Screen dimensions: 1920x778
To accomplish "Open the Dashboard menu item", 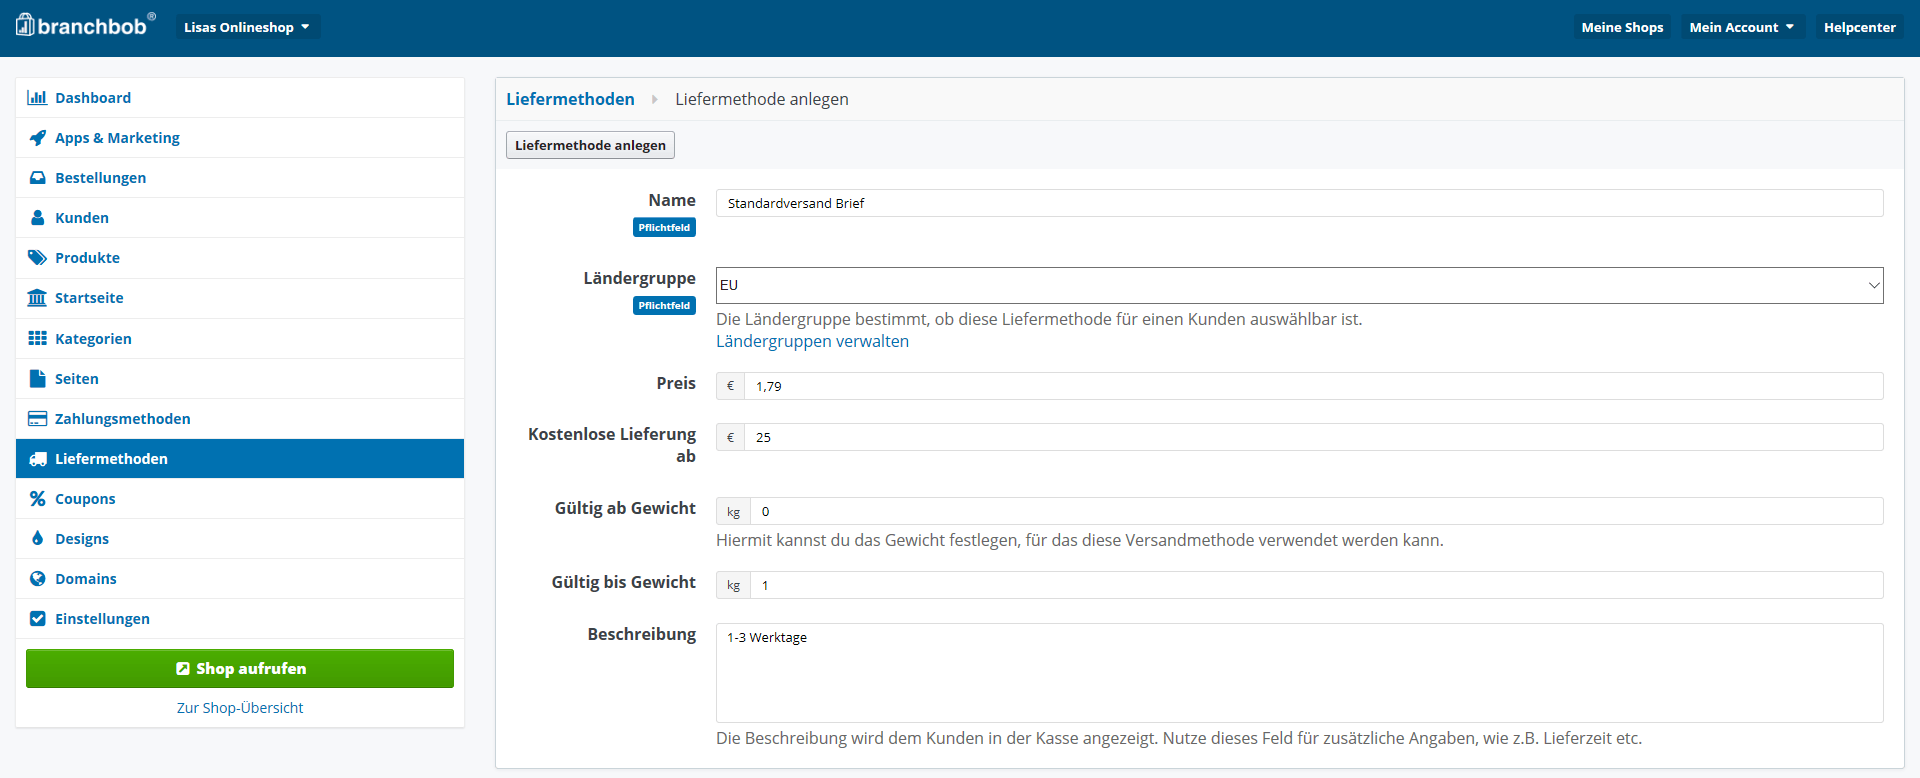I will 240,98.
